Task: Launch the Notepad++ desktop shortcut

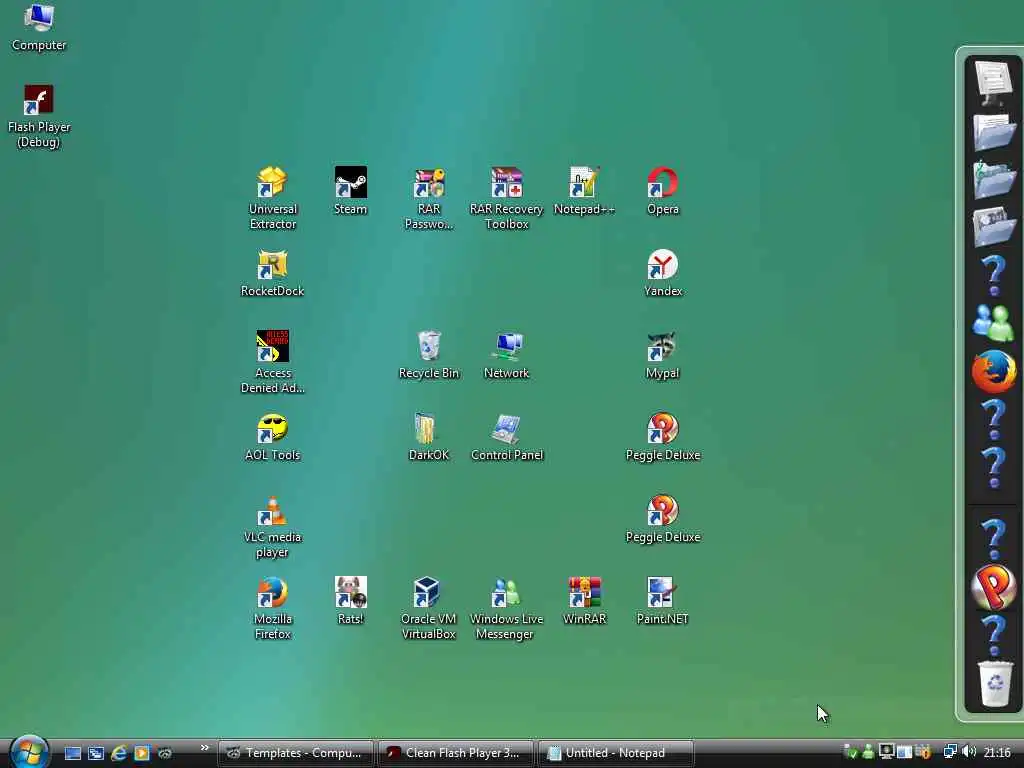Action: pyautogui.click(x=584, y=190)
